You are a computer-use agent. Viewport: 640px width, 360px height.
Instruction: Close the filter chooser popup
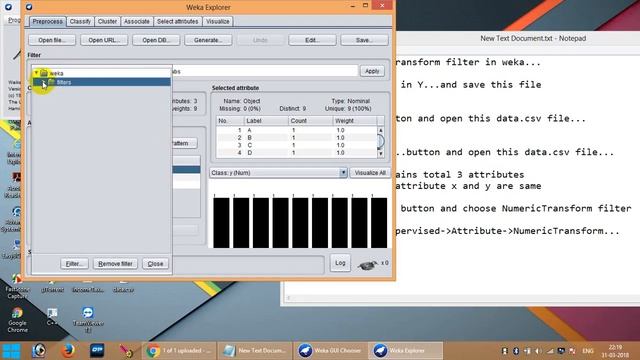(155, 264)
